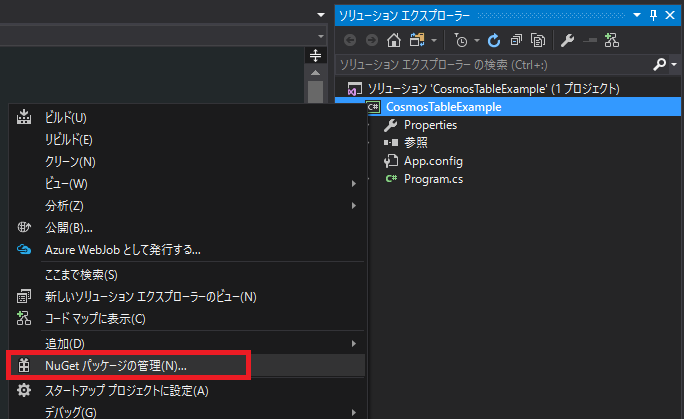
Task: Open the editor navigation bar dropdown arrow
Action: tap(321, 36)
